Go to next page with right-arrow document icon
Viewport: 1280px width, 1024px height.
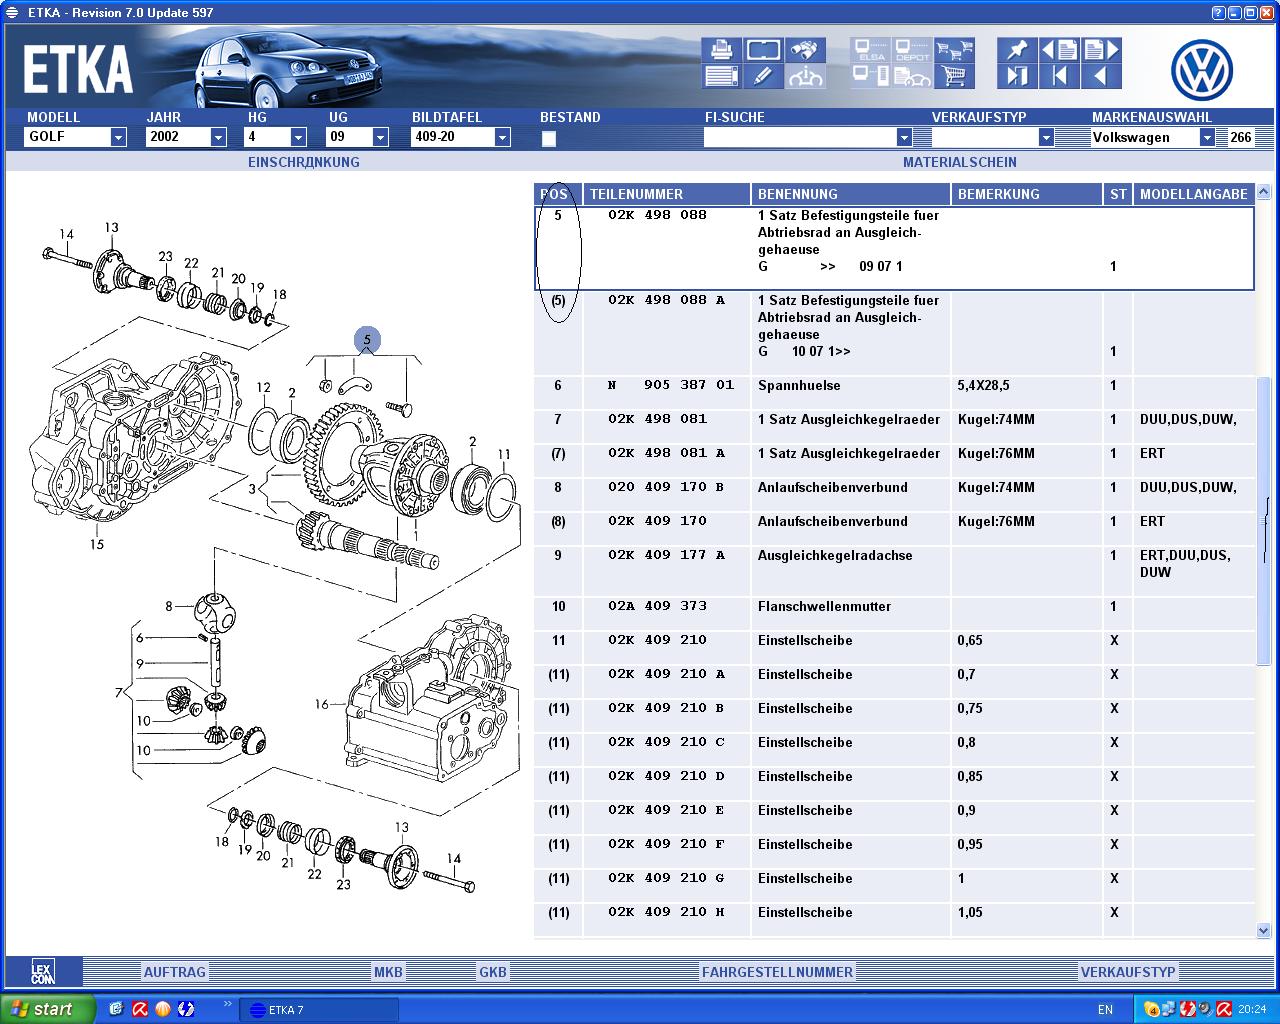(x=1101, y=50)
